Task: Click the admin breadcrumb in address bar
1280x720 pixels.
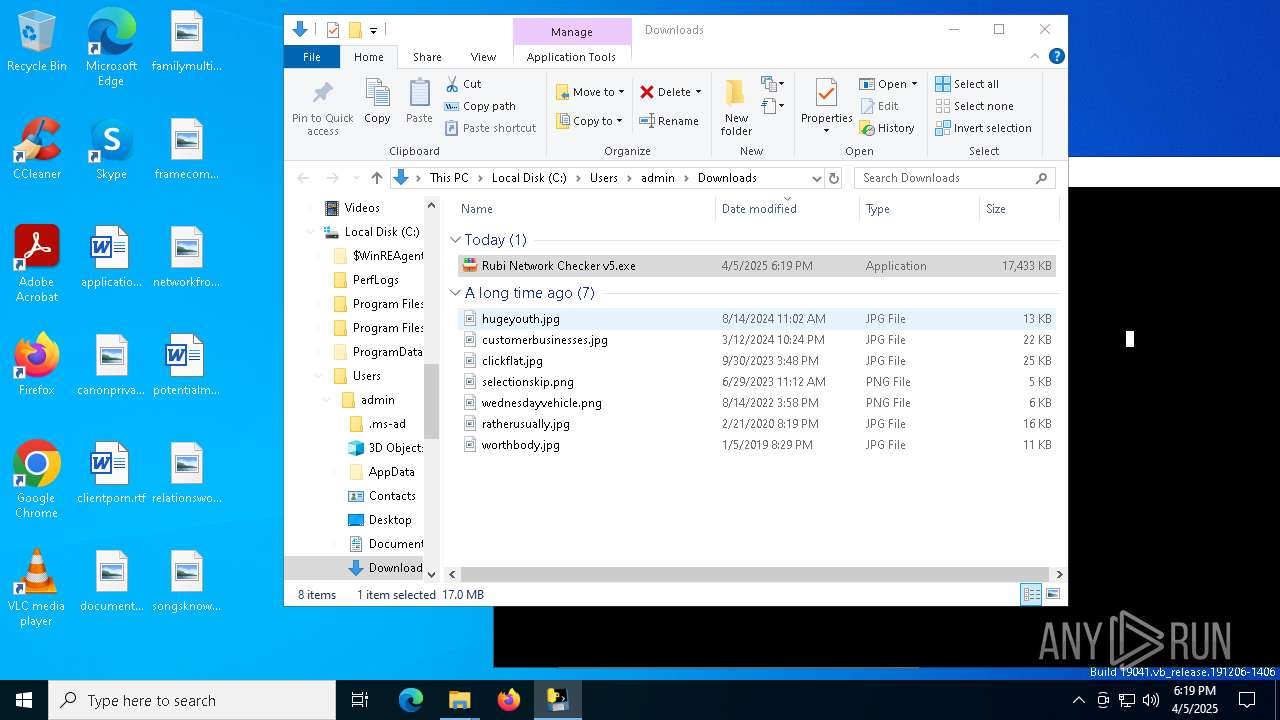Action: coord(658,178)
